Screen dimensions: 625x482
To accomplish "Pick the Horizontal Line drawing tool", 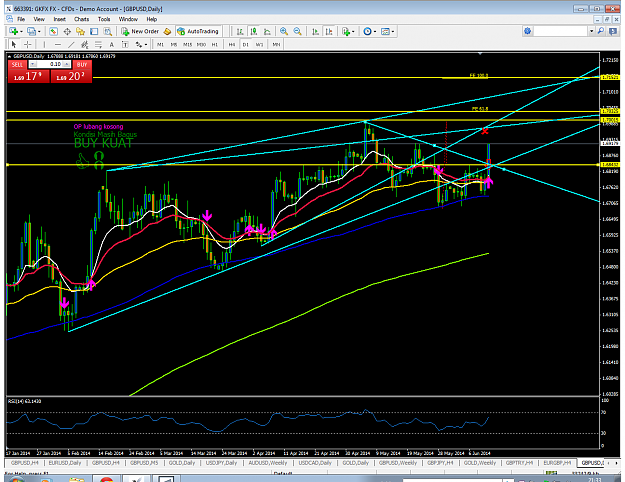I will click(x=57, y=44).
